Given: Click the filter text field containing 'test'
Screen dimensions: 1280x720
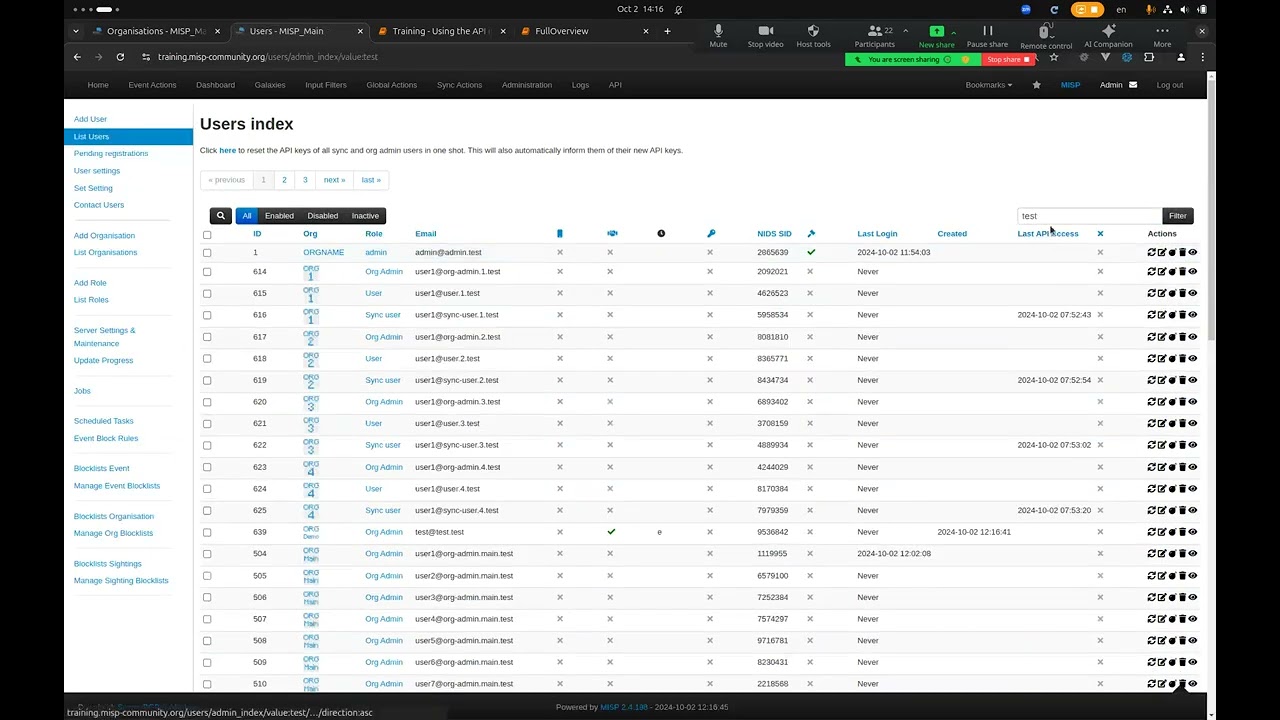Looking at the screenshot, I should [1090, 216].
